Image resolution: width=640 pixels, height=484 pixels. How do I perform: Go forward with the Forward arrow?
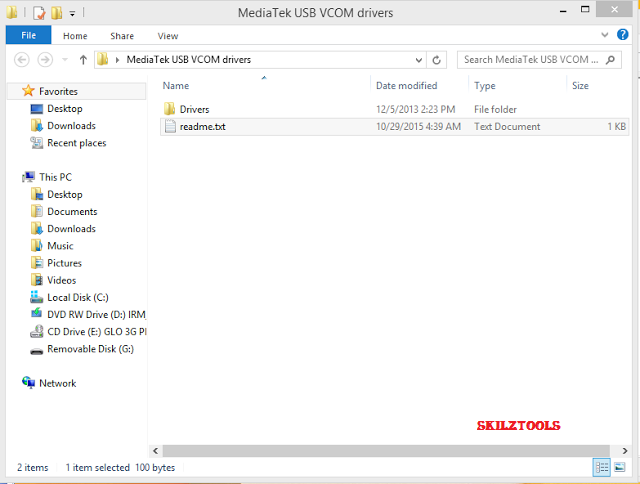click(x=45, y=60)
